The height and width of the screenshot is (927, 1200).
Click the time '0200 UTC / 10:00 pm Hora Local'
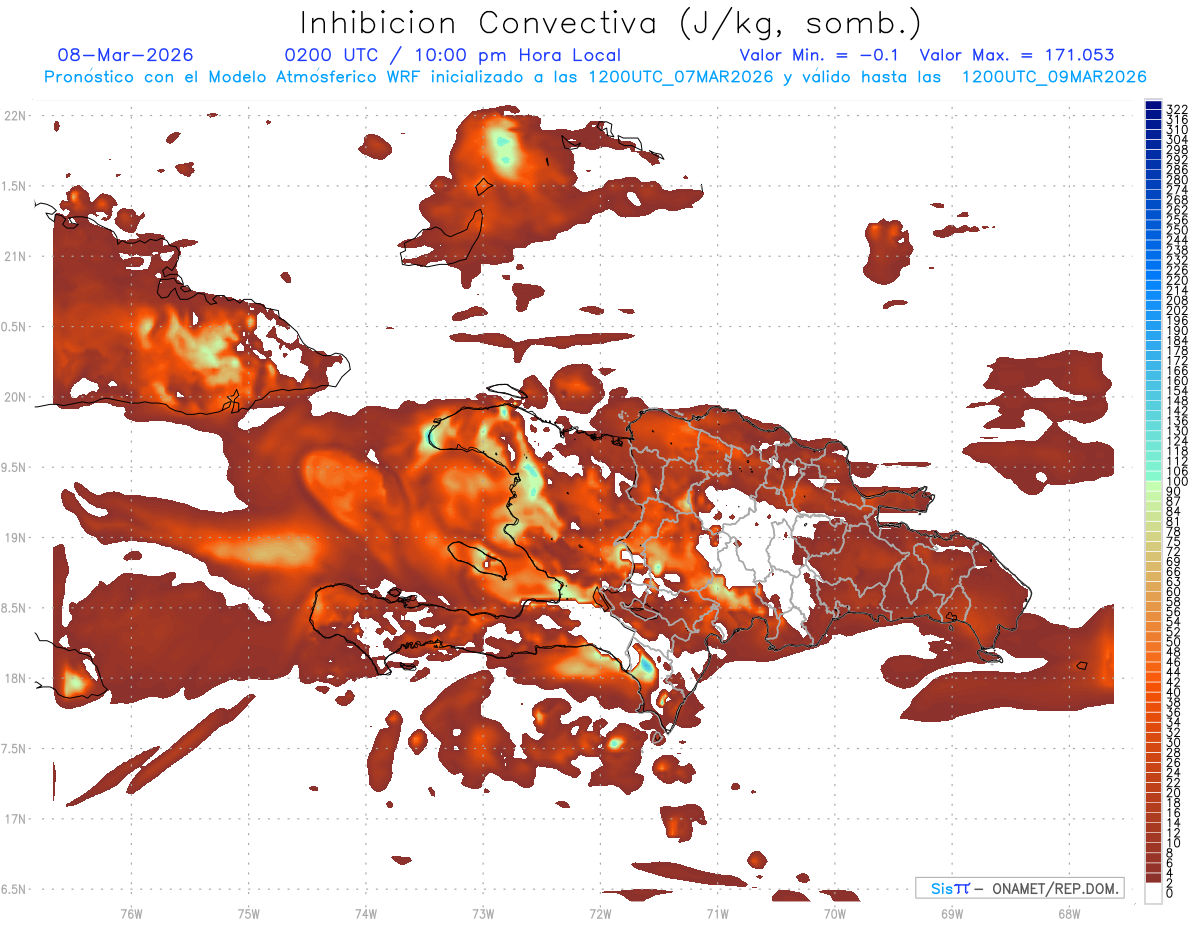point(453,56)
